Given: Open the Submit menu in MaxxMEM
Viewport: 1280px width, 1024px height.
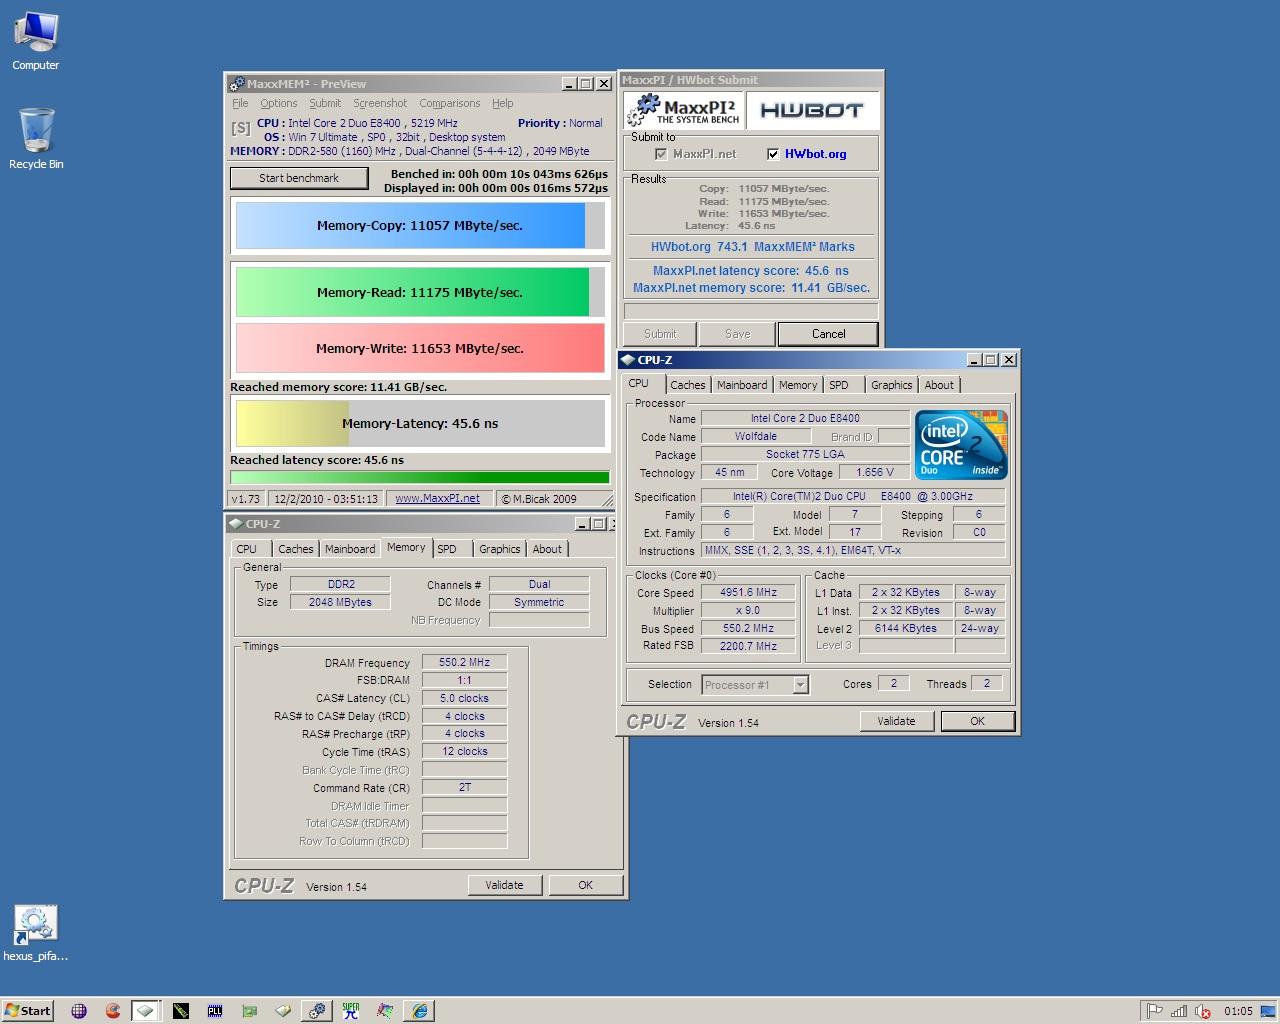Looking at the screenshot, I should point(325,103).
